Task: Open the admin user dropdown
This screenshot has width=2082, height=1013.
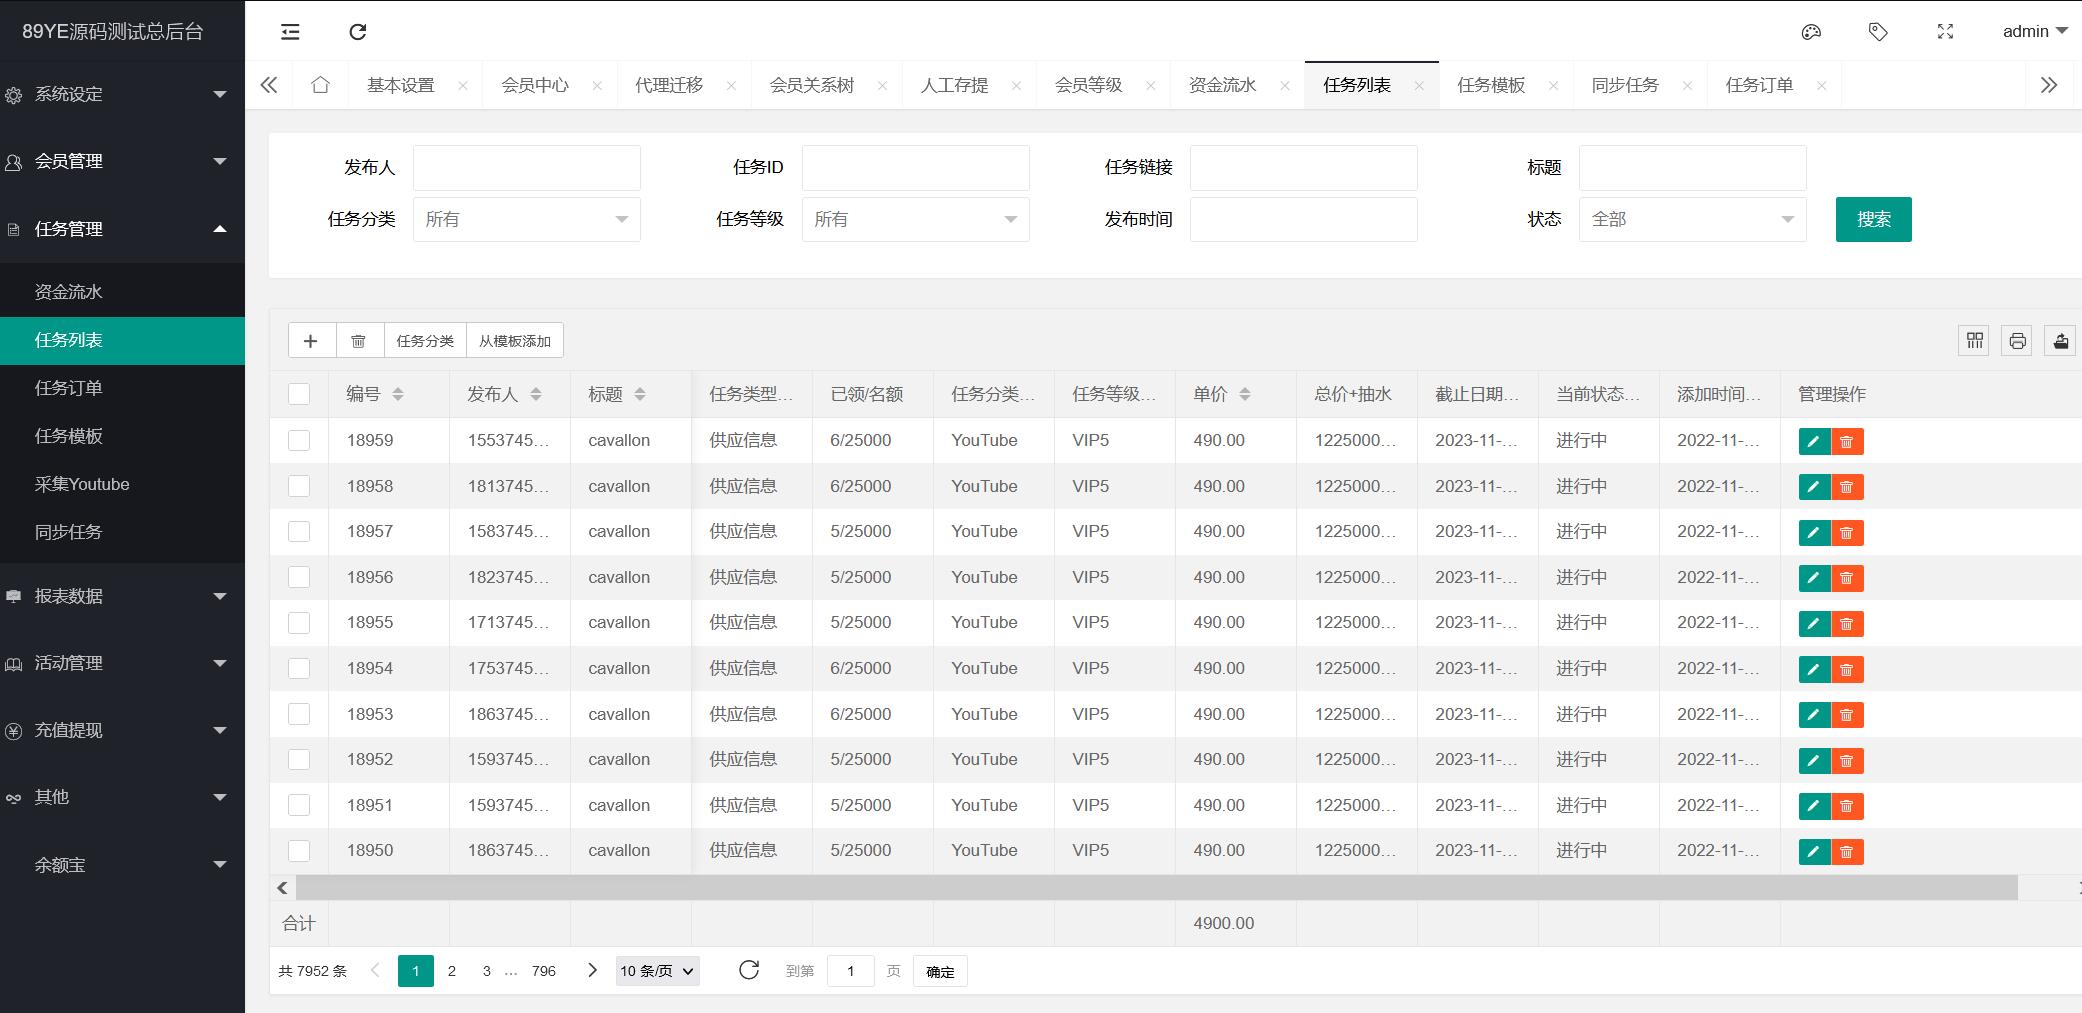Action: (2035, 32)
